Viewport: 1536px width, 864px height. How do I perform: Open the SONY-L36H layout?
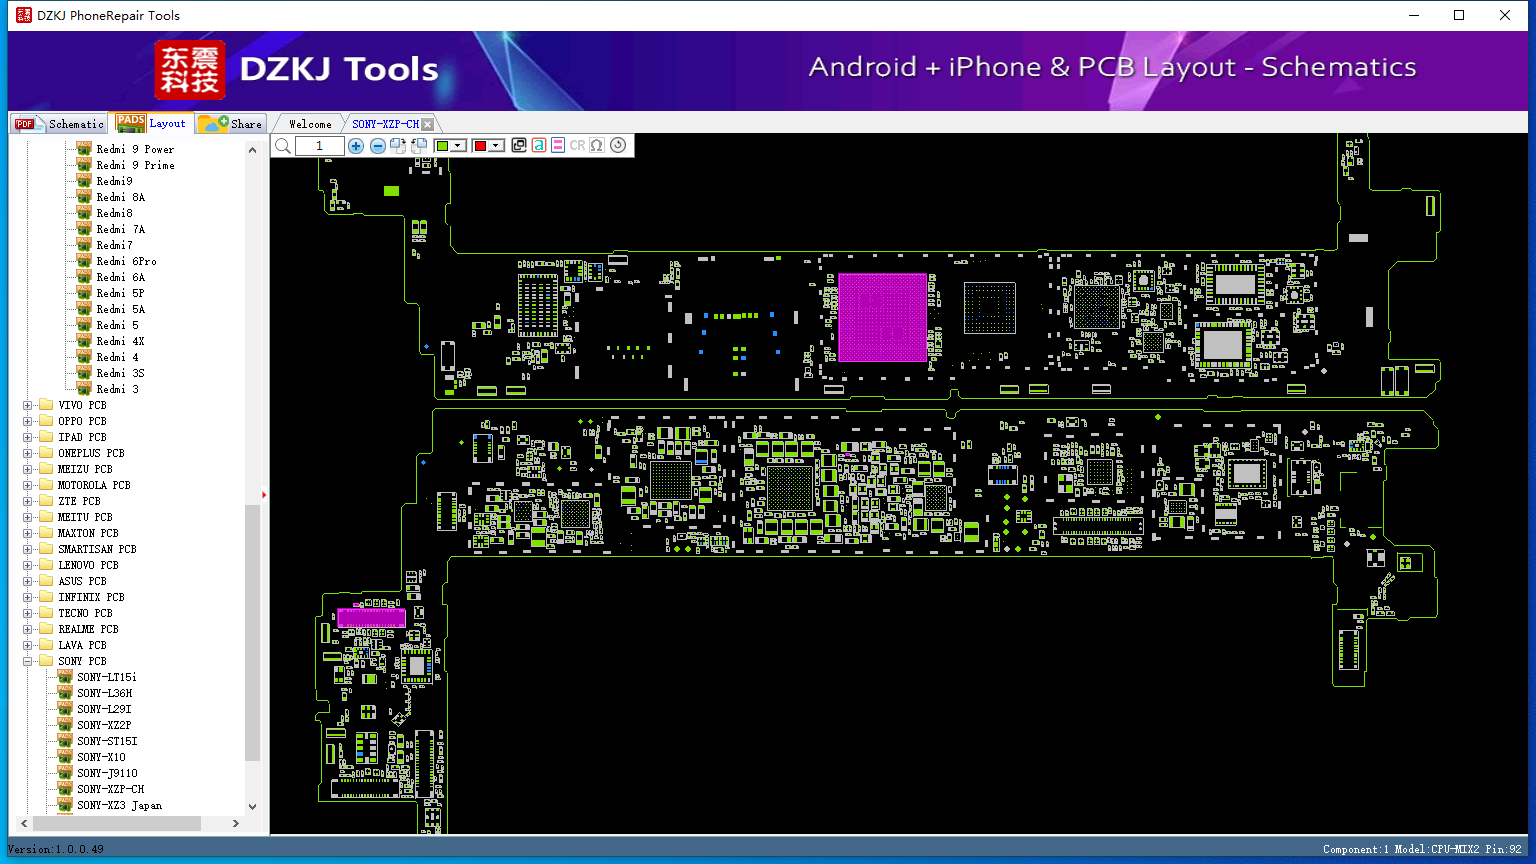coord(104,693)
